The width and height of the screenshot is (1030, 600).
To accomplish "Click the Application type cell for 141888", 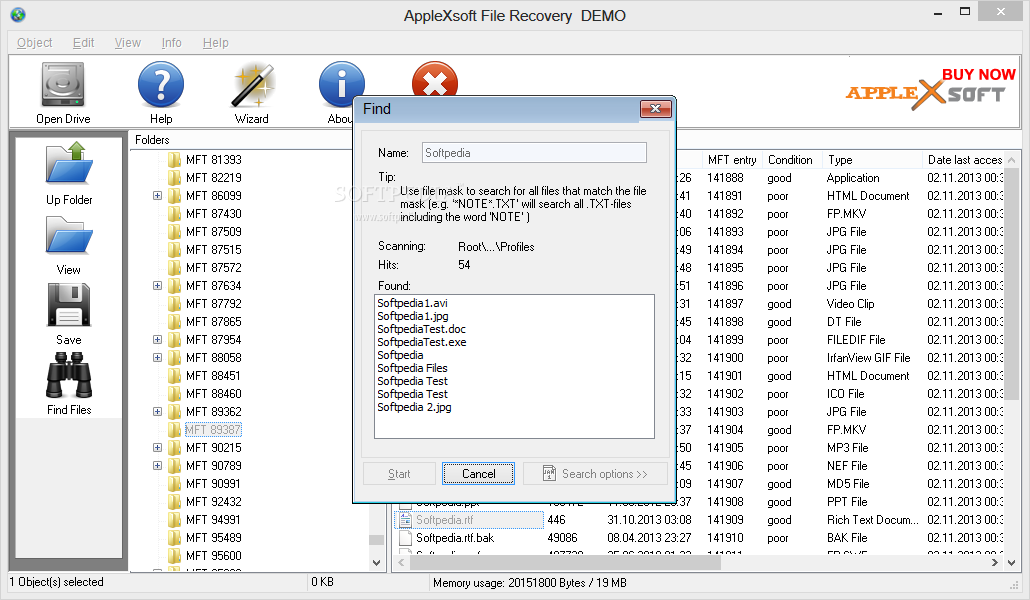I will [x=853, y=177].
